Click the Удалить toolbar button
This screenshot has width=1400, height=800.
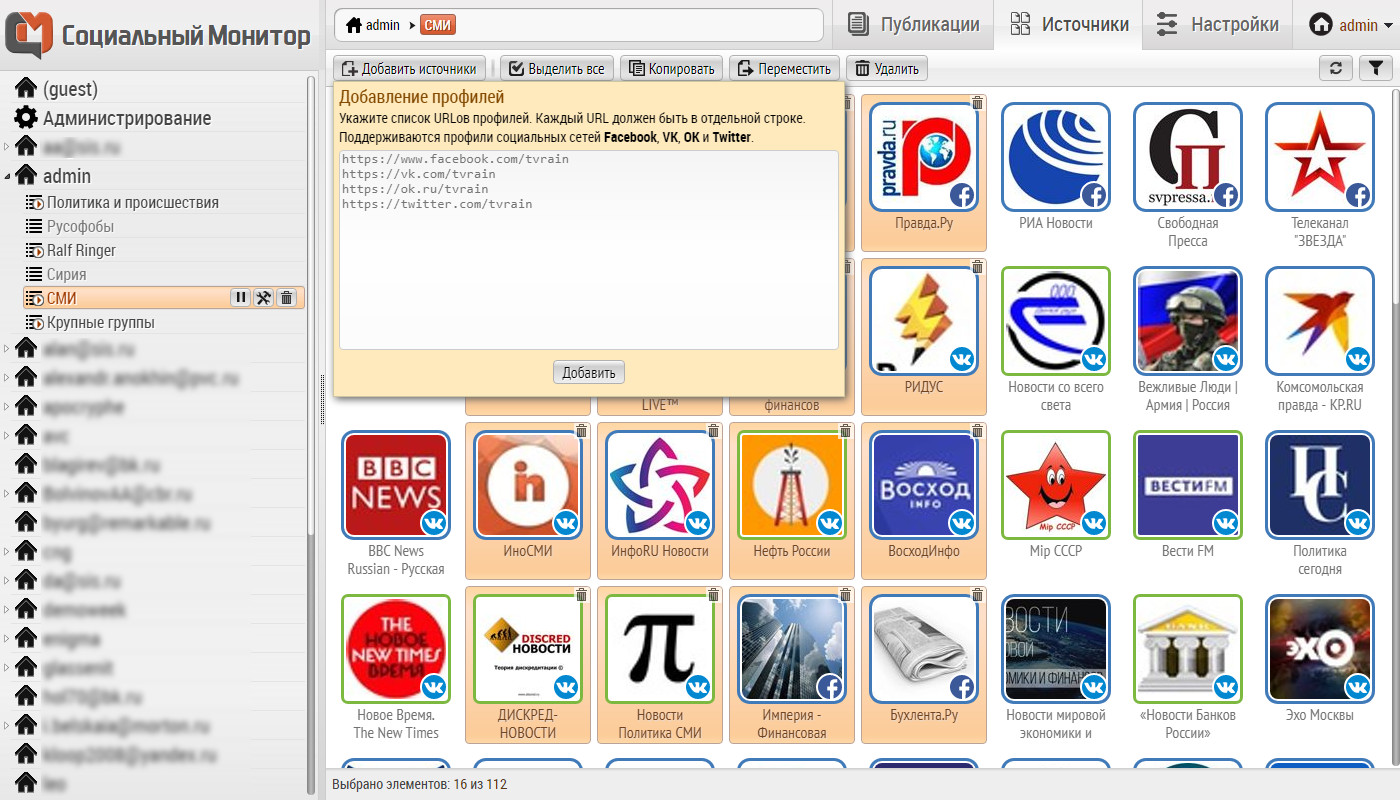coord(886,68)
